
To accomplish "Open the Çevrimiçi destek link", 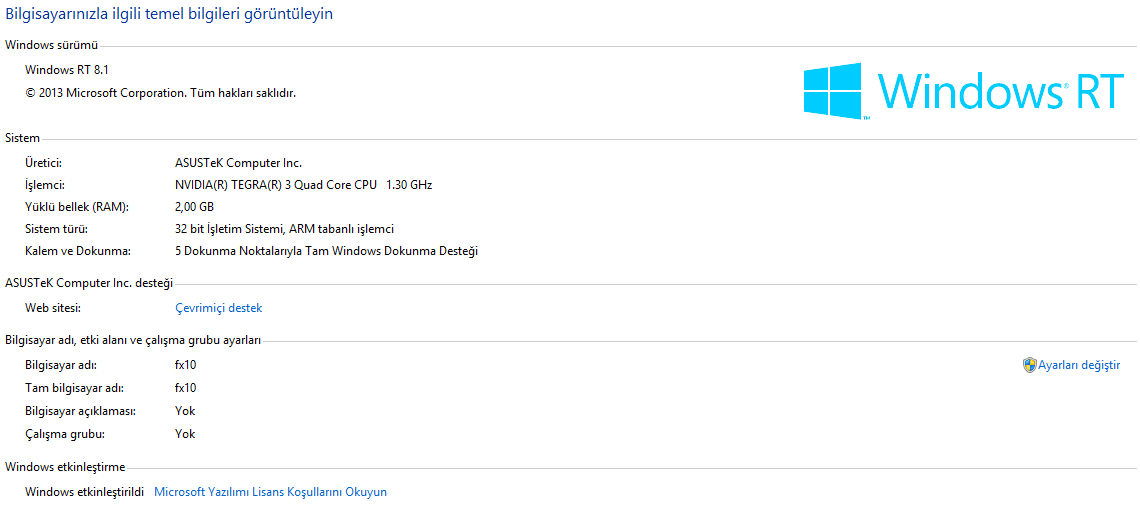I will point(218,308).
